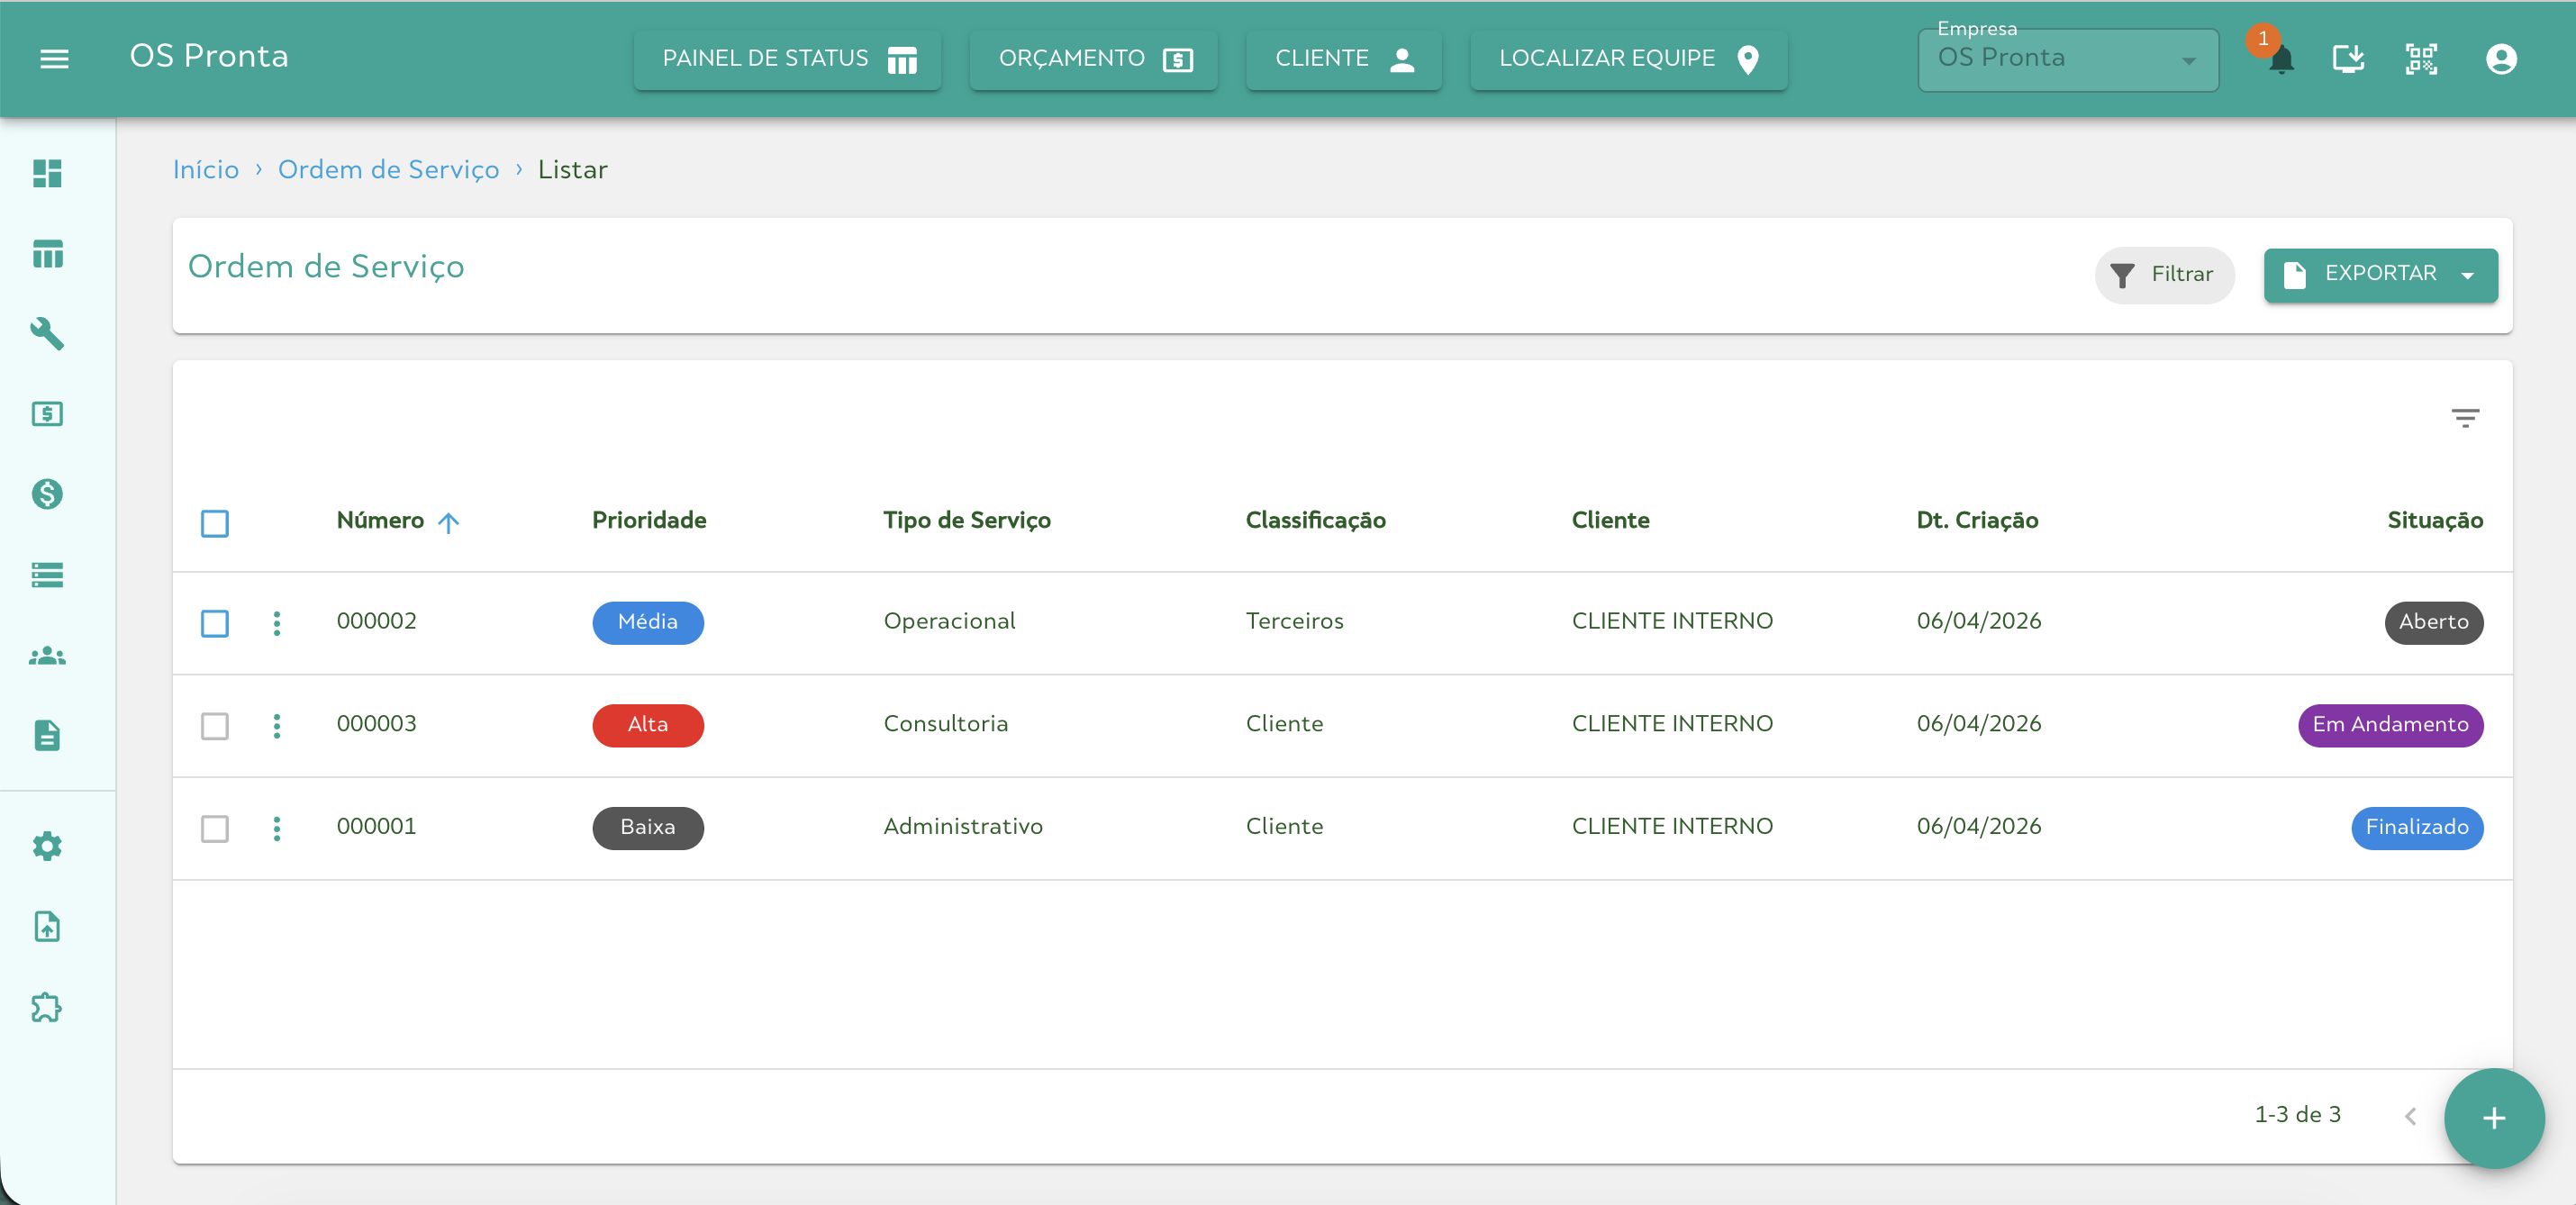Follow the Início breadcrumb link
This screenshot has width=2576, height=1205.
[x=206, y=169]
